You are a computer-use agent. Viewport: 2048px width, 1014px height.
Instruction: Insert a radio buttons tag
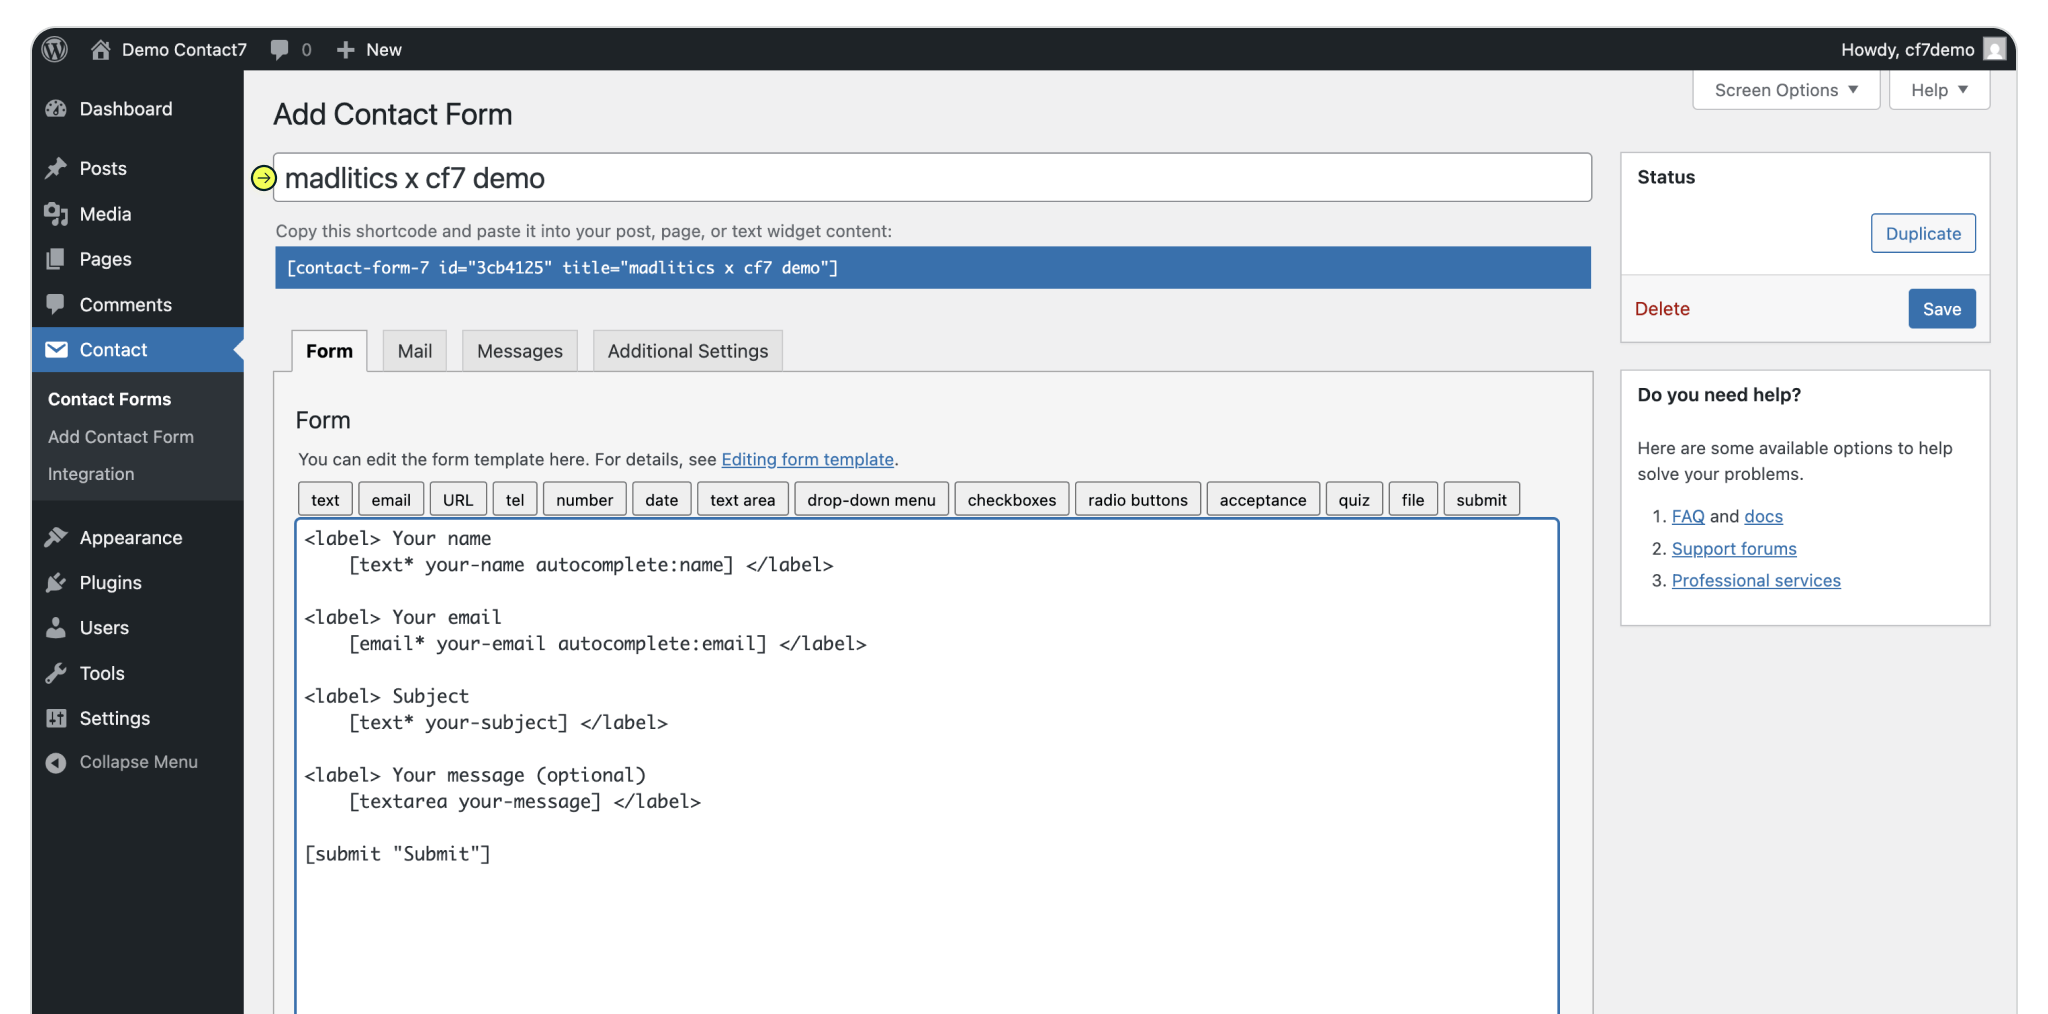(x=1138, y=499)
